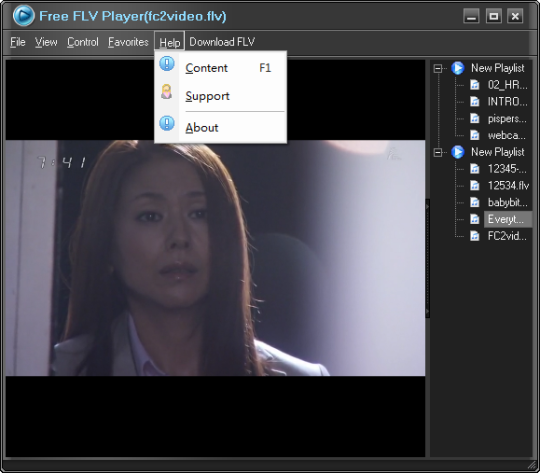Select the pispers... playlist entry
The width and height of the screenshot is (540, 473).
coord(507,119)
